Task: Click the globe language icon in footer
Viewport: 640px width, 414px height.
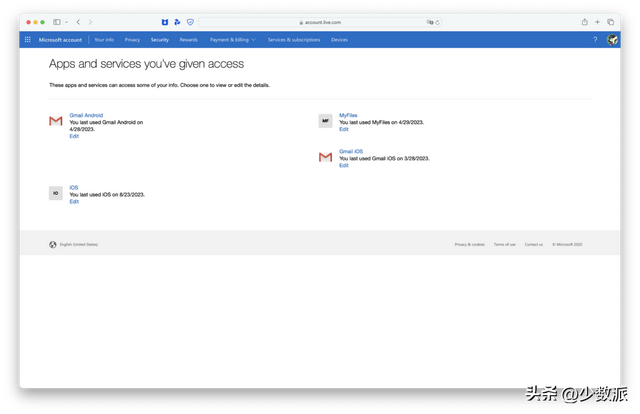Action: click(53, 245)
